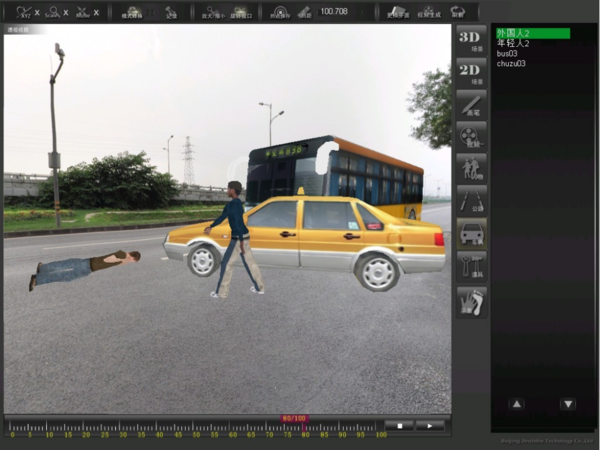Select the pen drawing tool icon
Image resolution: width=600 pixels, height=450 pixels.
[x=471, y=104]
